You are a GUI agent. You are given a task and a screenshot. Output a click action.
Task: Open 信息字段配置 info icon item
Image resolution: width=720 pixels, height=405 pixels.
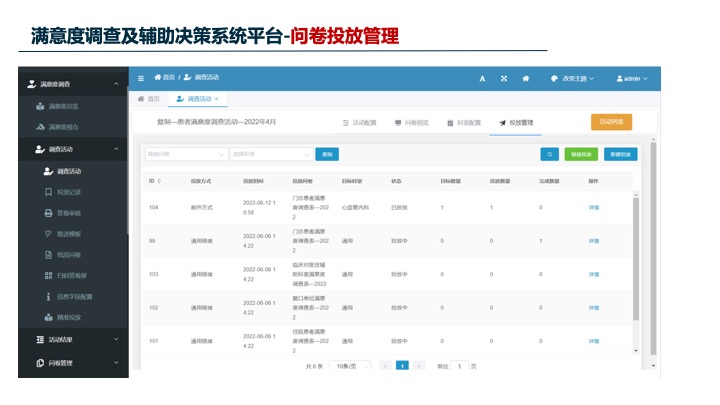pyautogui.click(x=48, y=297)
